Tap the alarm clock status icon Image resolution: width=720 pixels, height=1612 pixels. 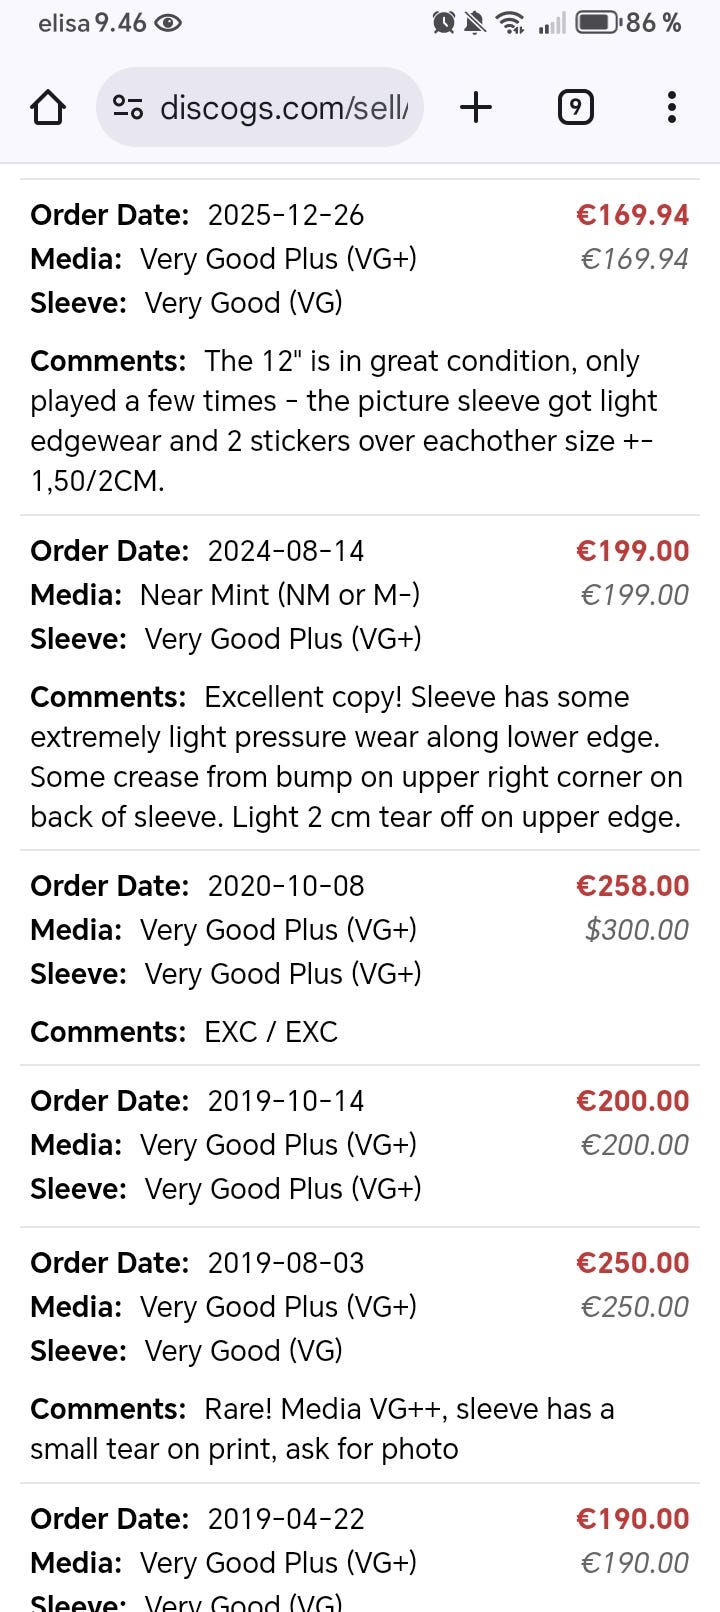click(x=444, y=22)
